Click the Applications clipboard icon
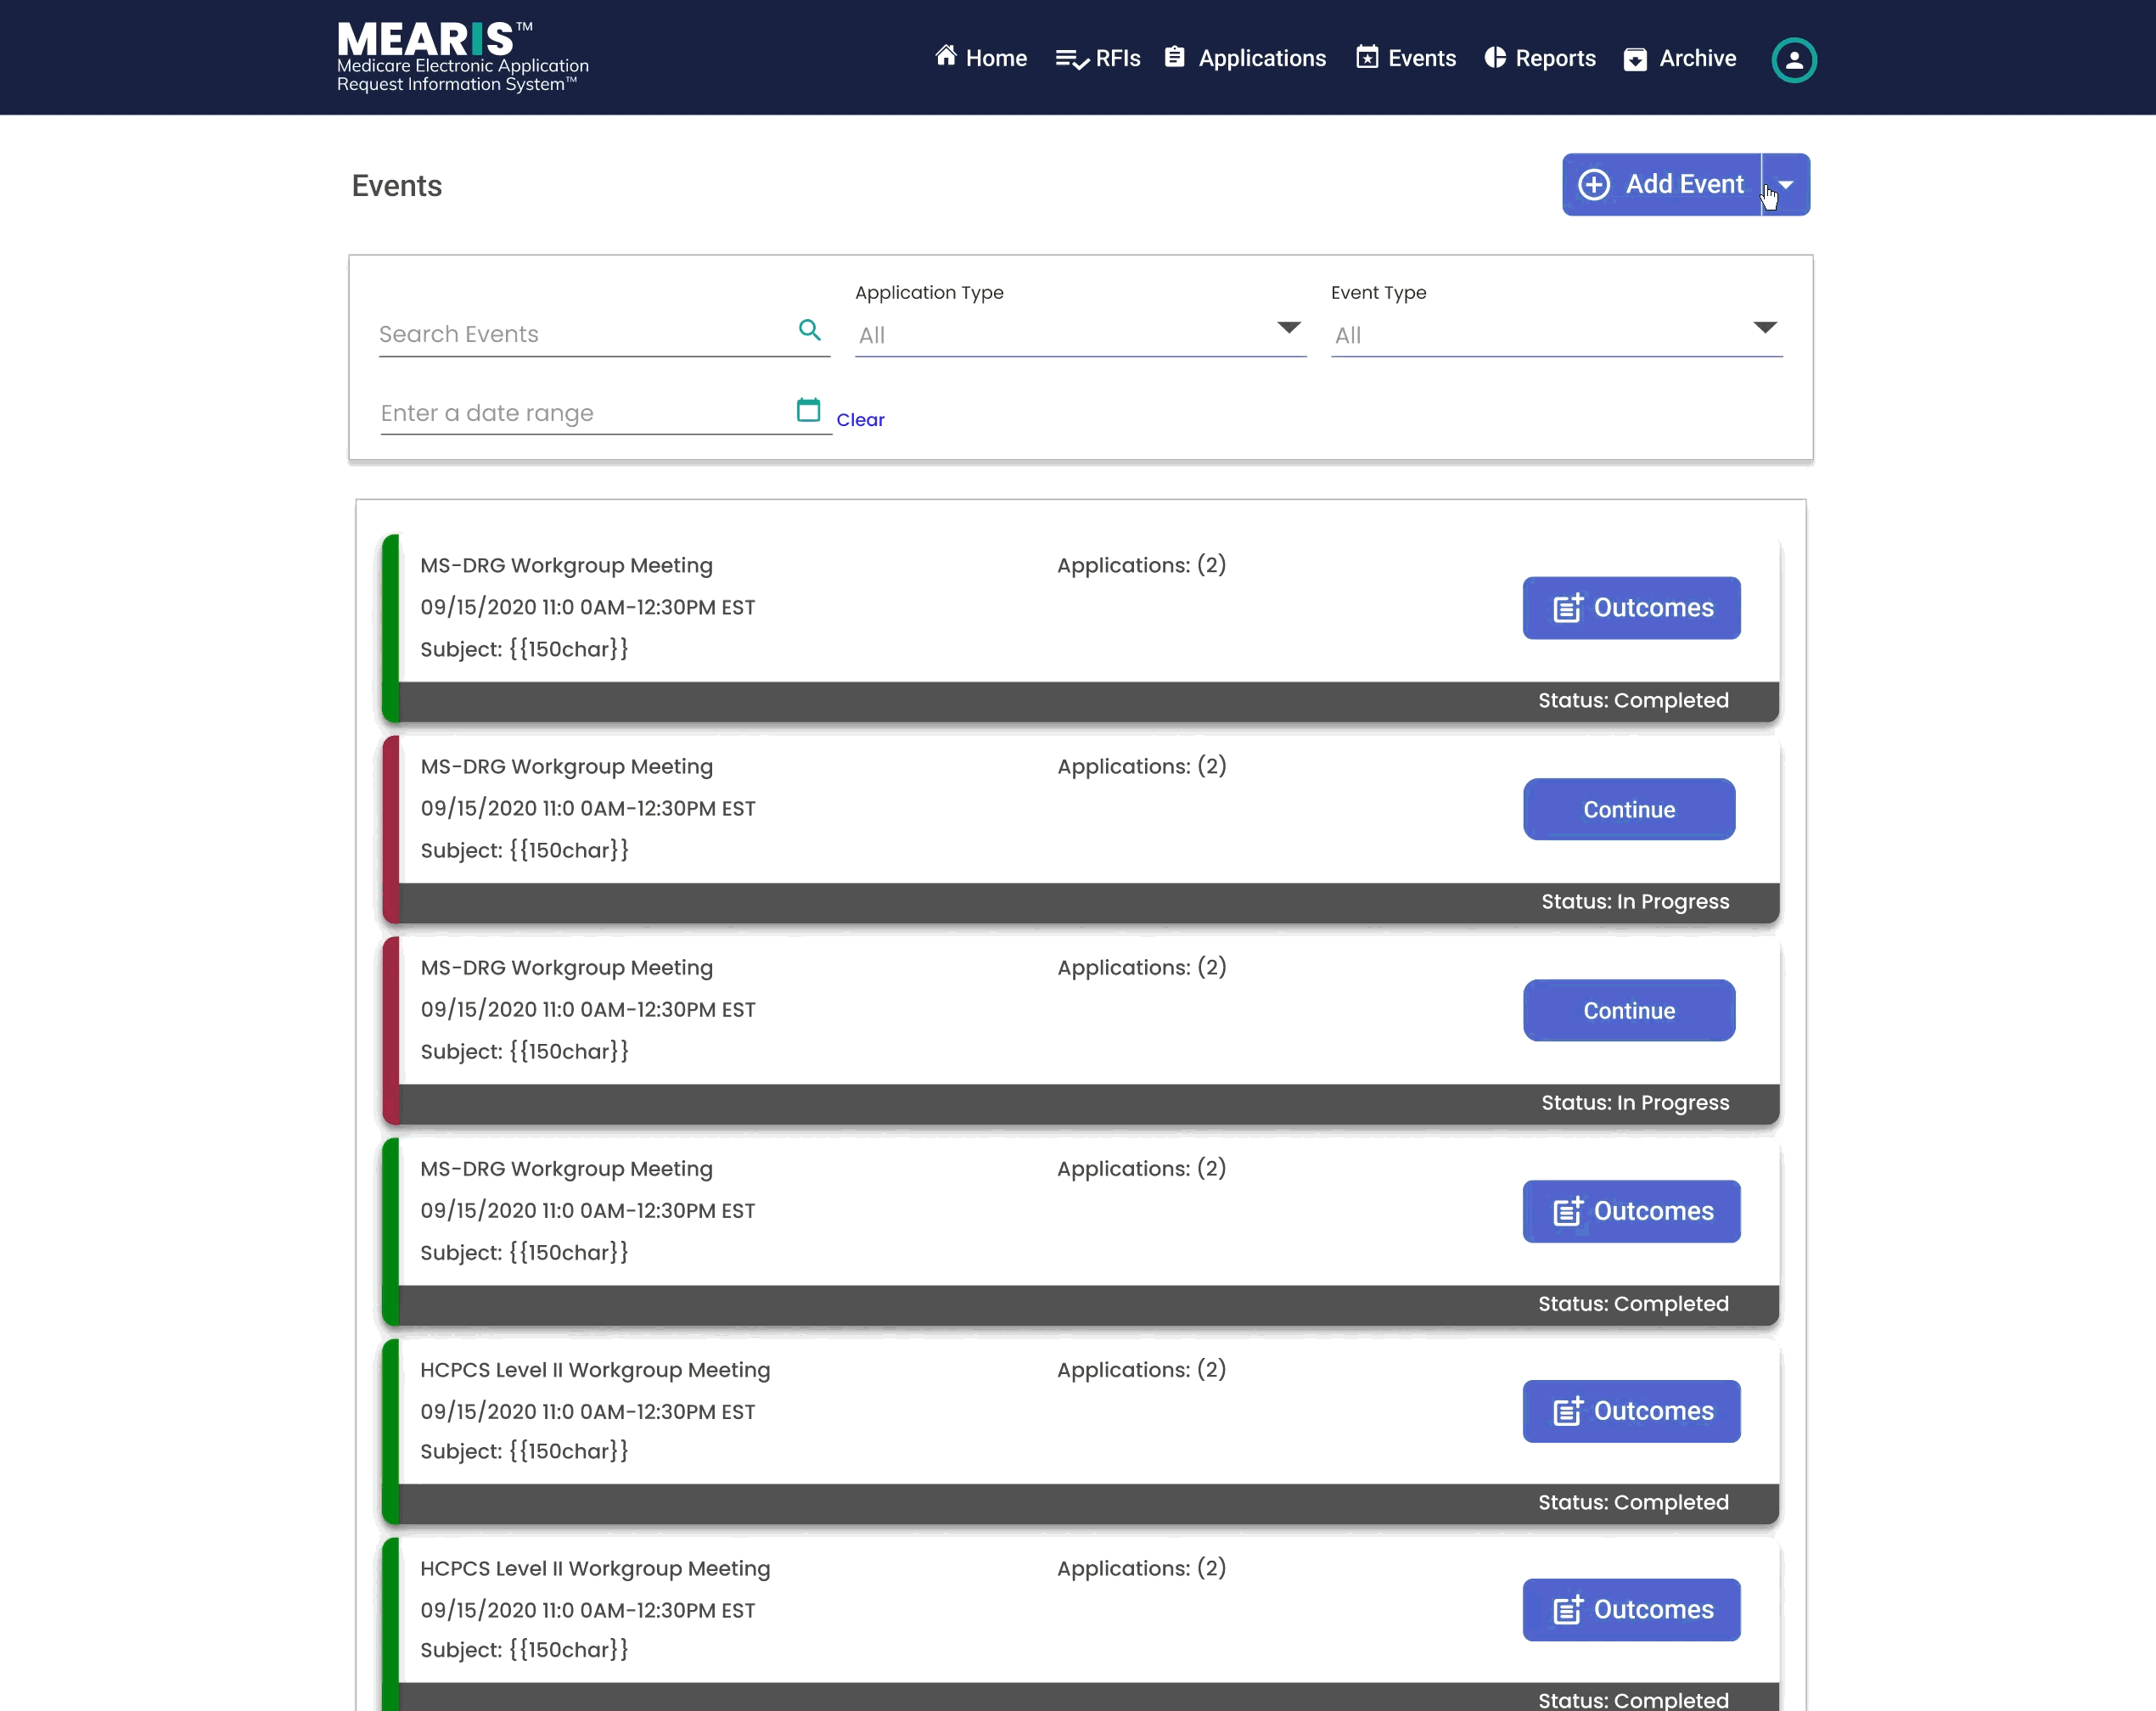This screenshot has height=1711, width=2156. pos(1175,58)
